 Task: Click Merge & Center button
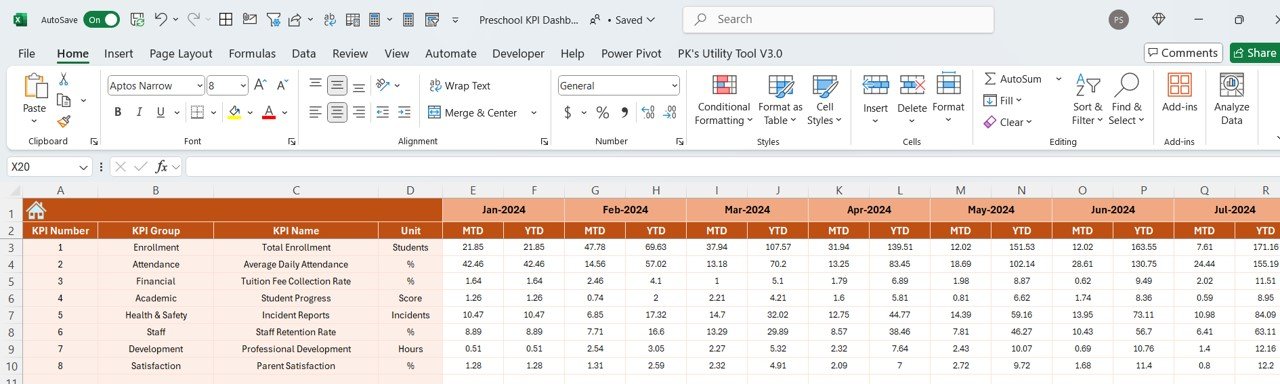pos(473,113)
